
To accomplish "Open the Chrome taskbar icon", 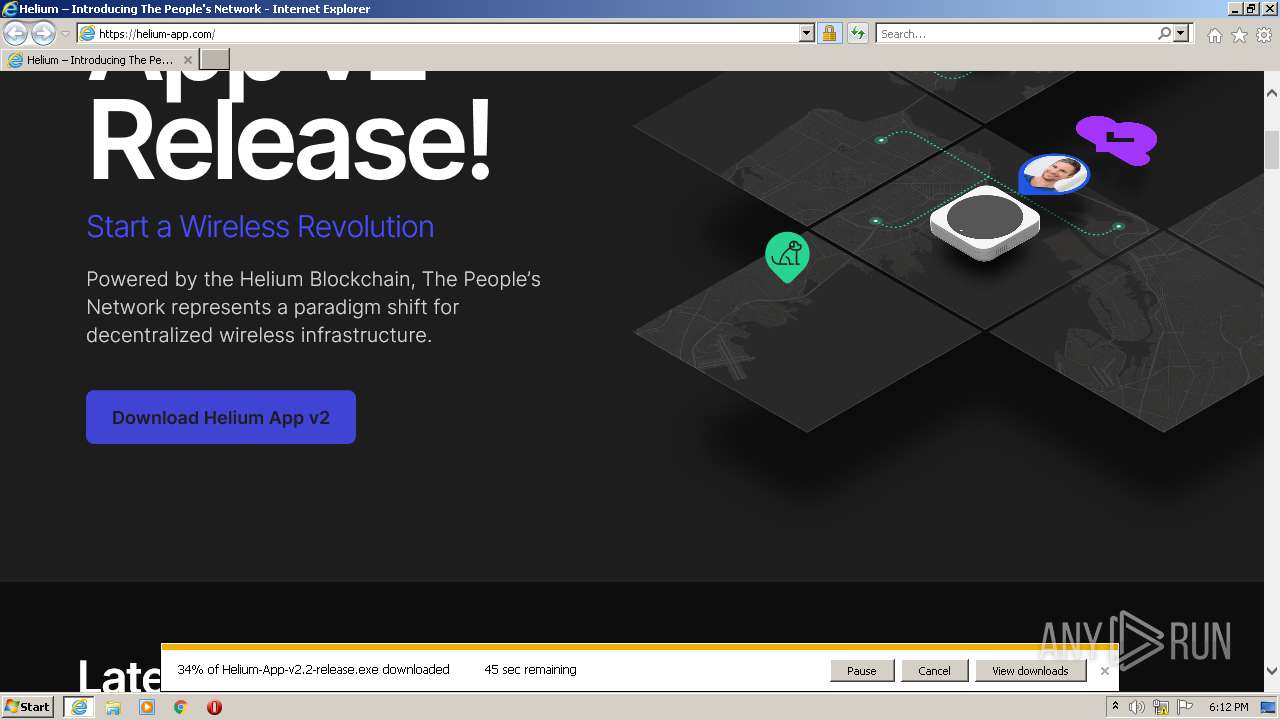I will (181, 707).
